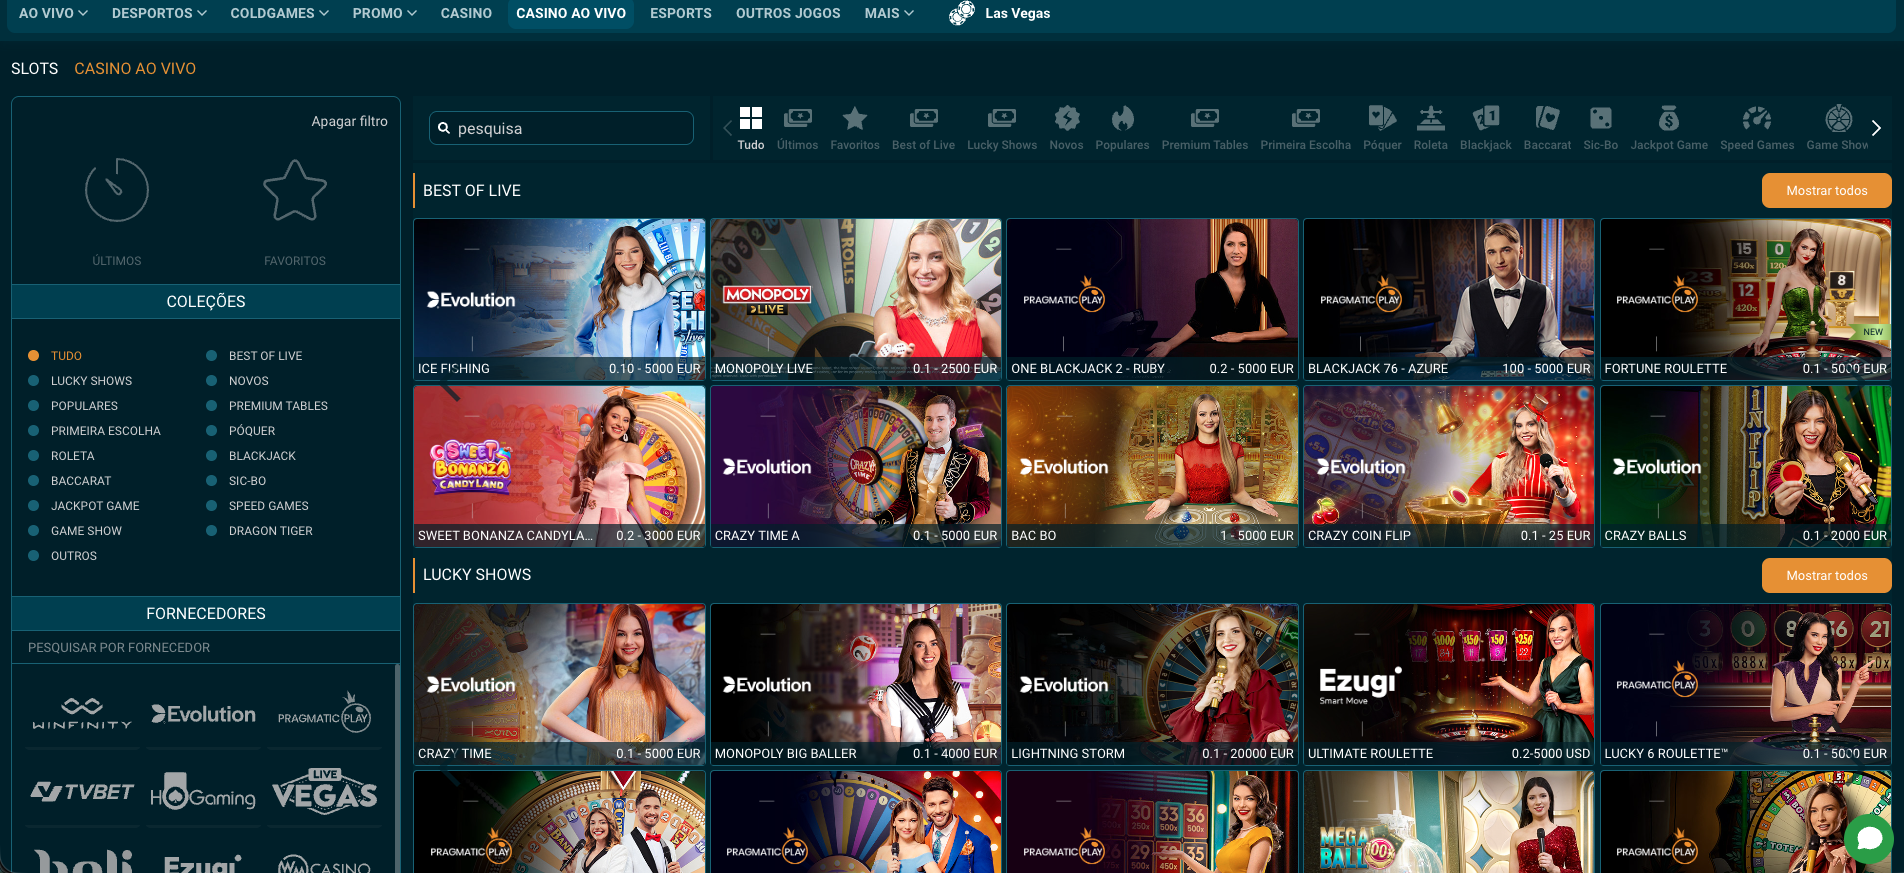Select the Primeira Escolha category icon
Screen dimensions: 1904x873
[x=1305, y=119]
